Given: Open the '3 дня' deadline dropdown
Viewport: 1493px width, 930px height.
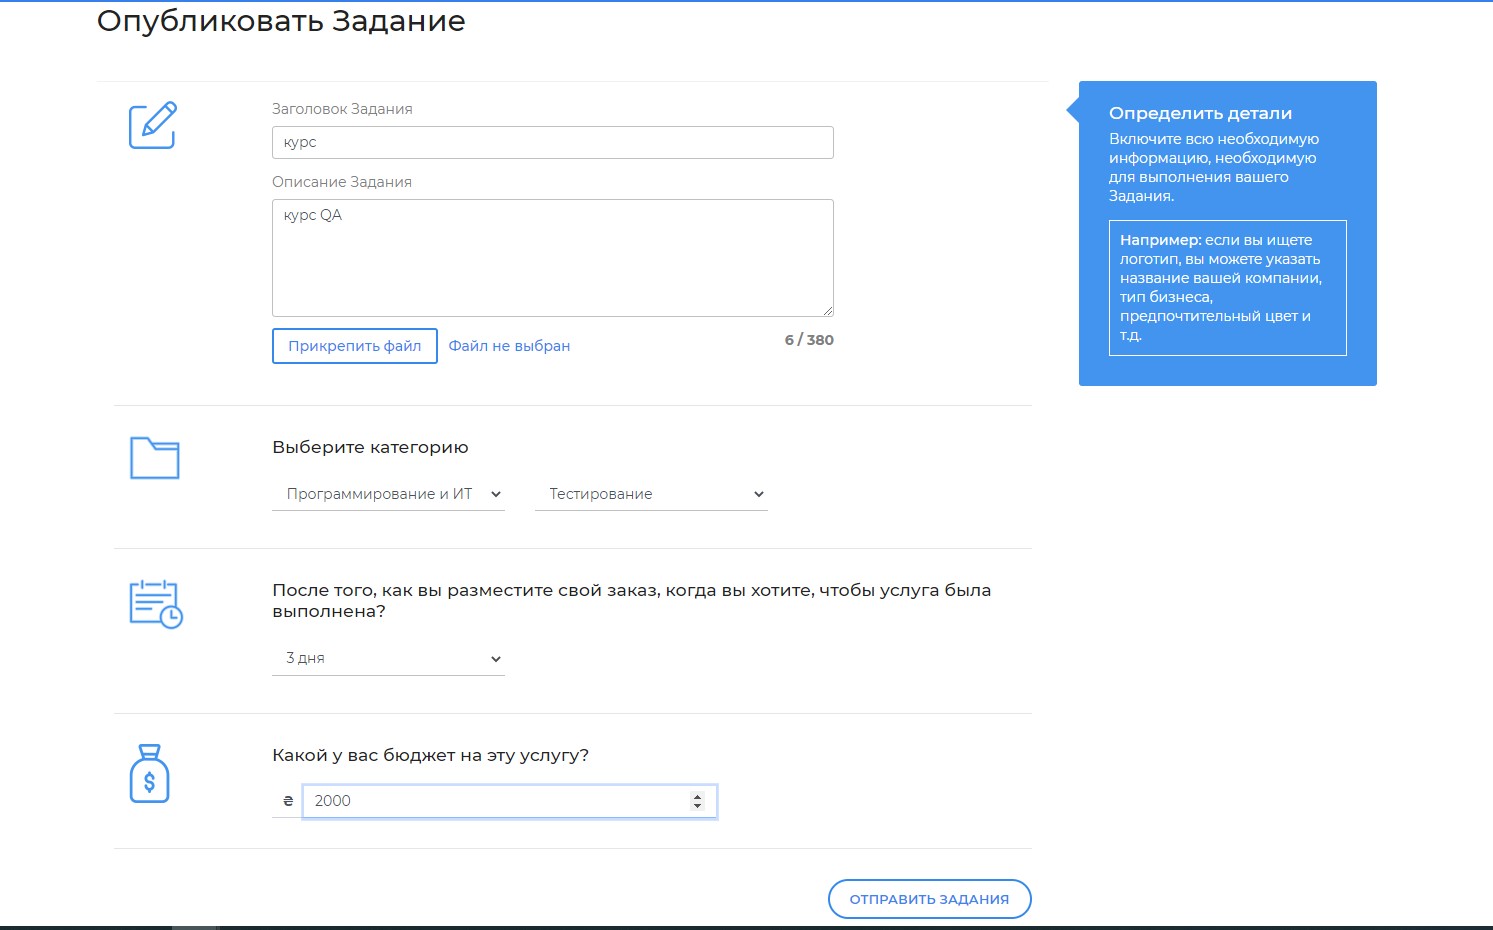Looking at the screenshot, I should point(388,658).
